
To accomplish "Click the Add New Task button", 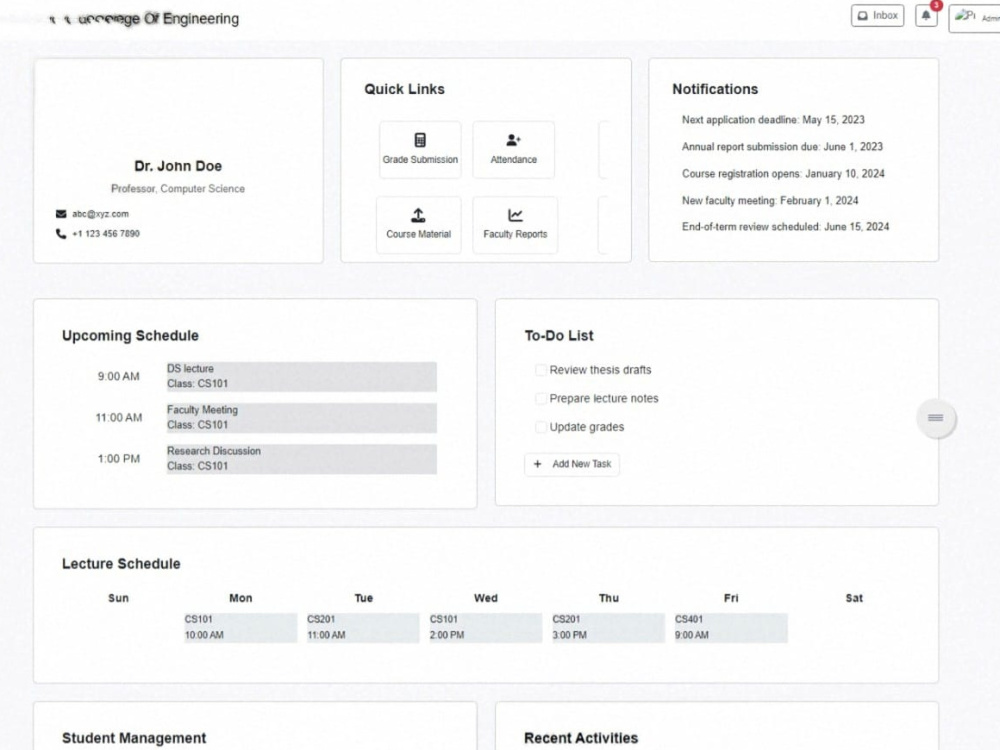I will tap(572, 464).
